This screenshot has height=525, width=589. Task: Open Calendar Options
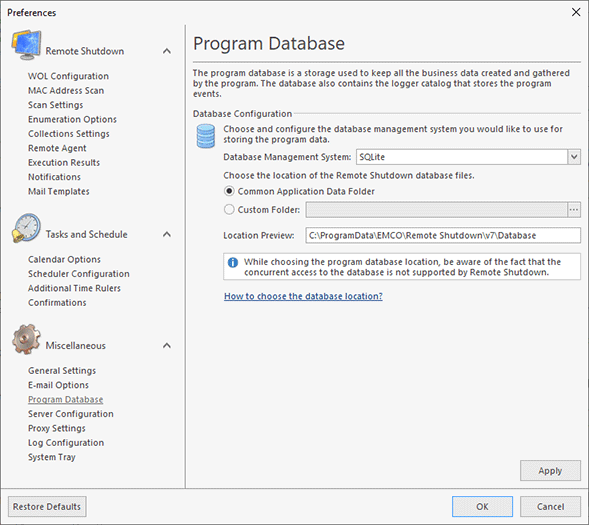(64, 259)
